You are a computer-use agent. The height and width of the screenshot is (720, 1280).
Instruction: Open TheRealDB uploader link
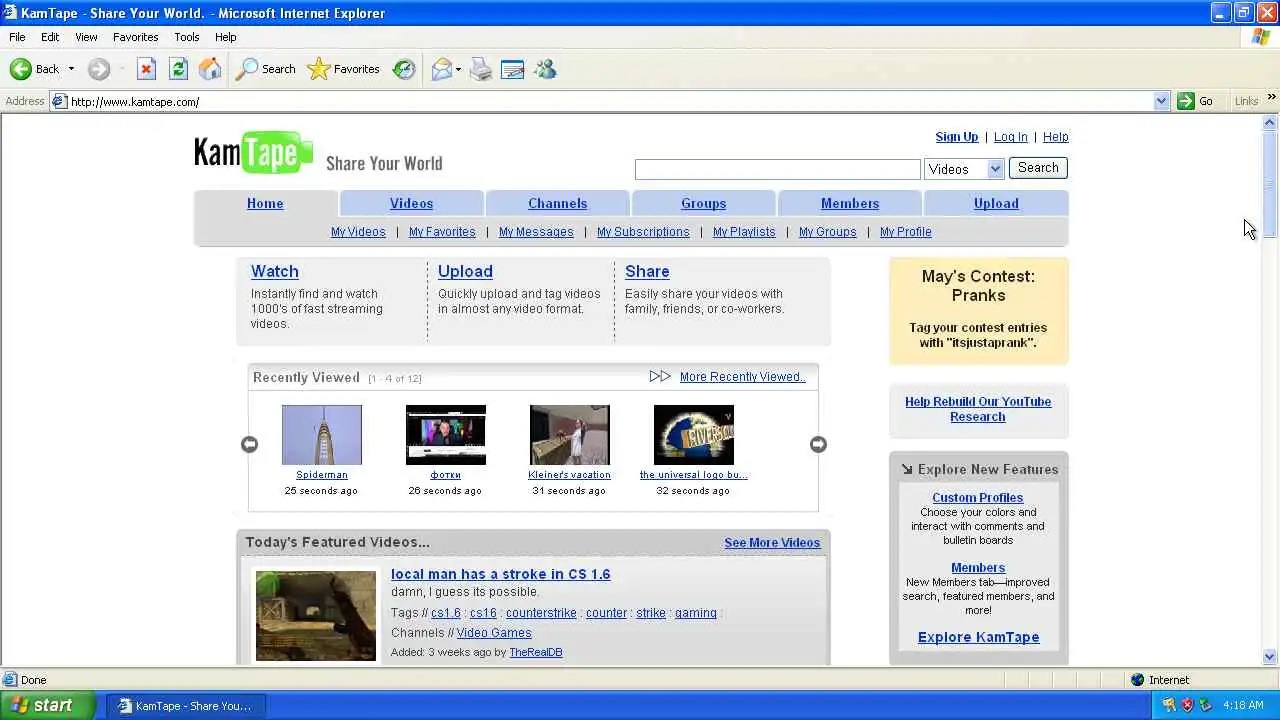pyautogui.click(x=536, y=652)
